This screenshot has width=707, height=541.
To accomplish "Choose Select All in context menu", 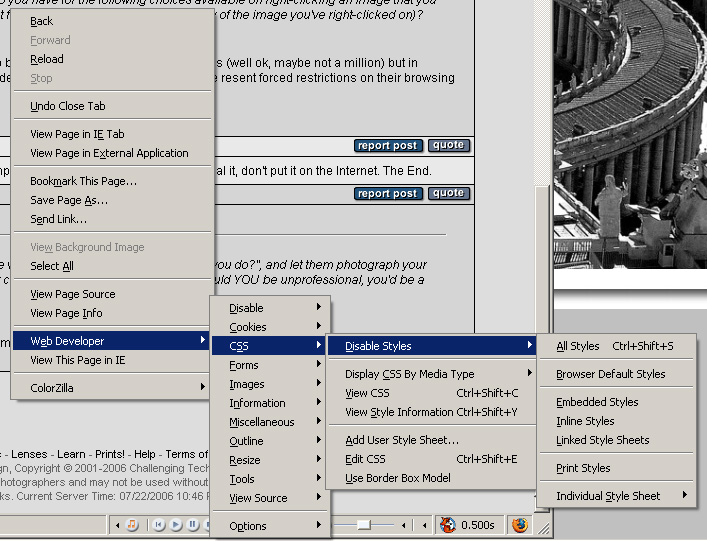I will 112,266.
